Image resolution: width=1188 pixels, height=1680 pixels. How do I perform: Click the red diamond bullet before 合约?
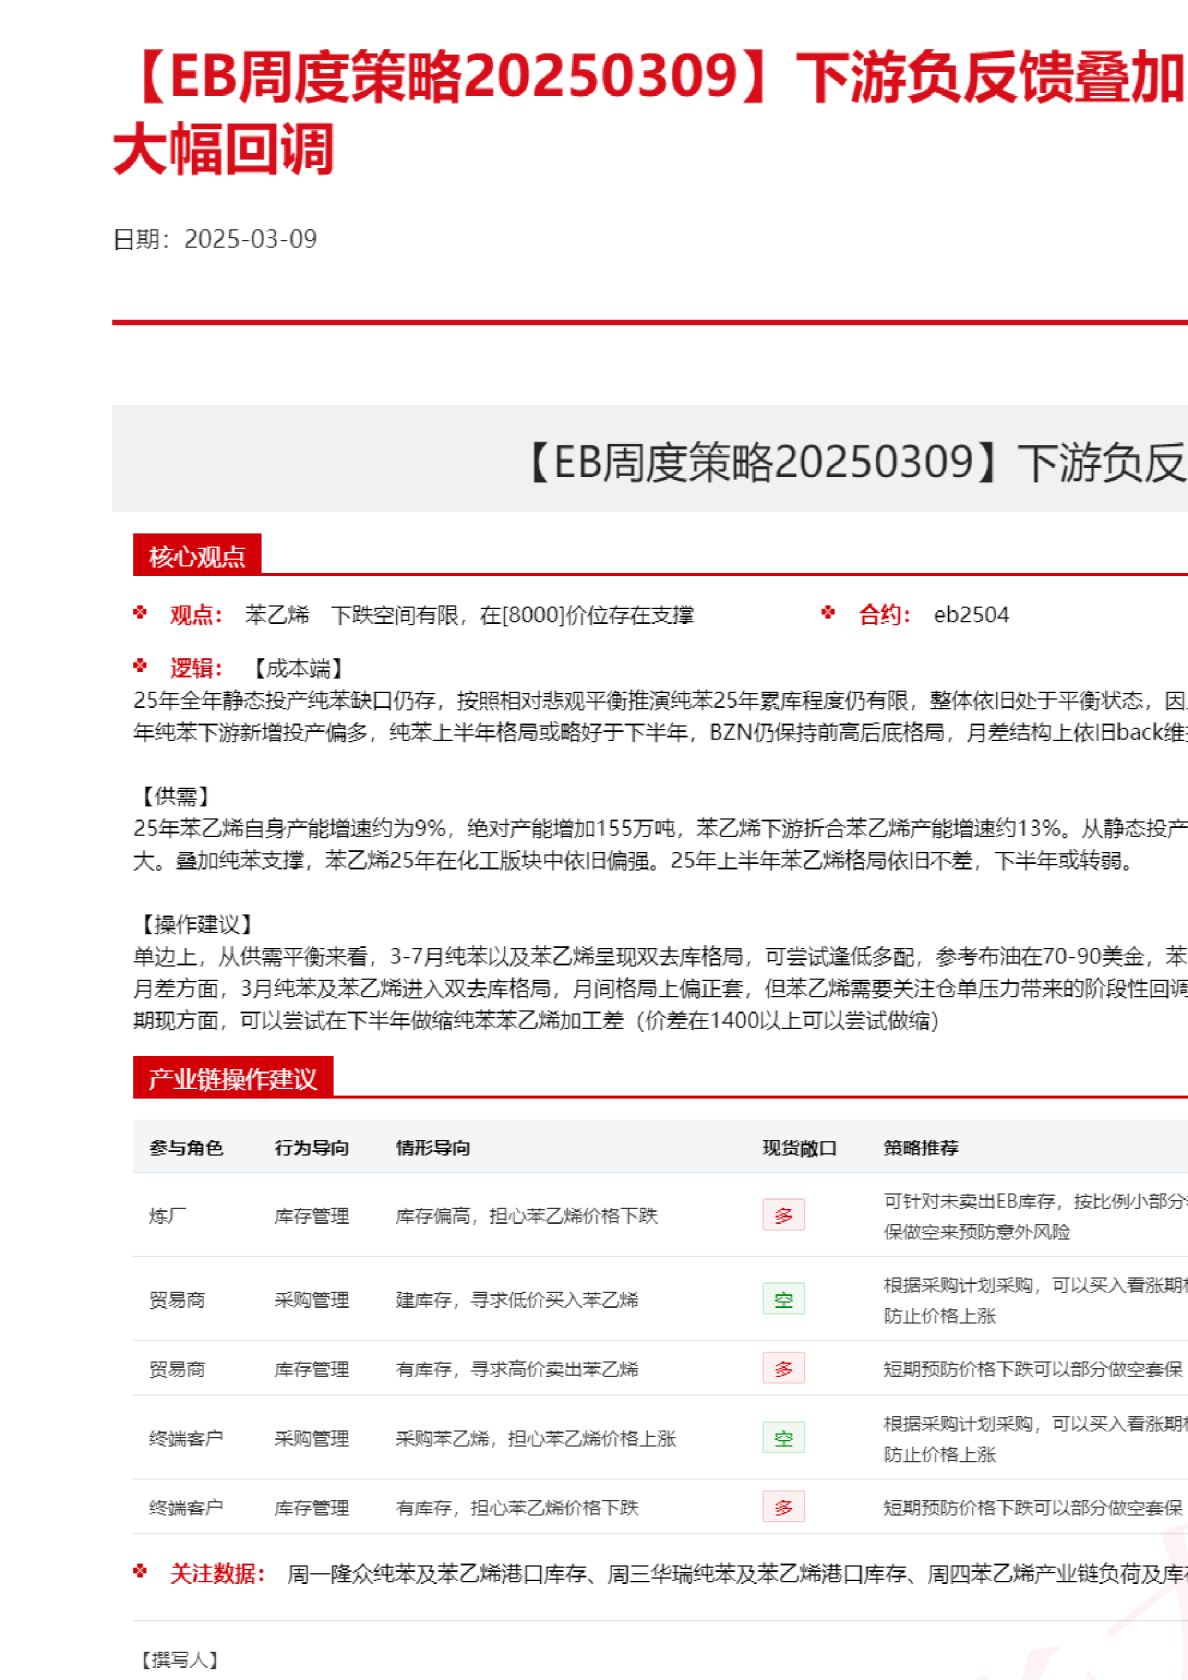pyautogui.click(x=828, y=613)
